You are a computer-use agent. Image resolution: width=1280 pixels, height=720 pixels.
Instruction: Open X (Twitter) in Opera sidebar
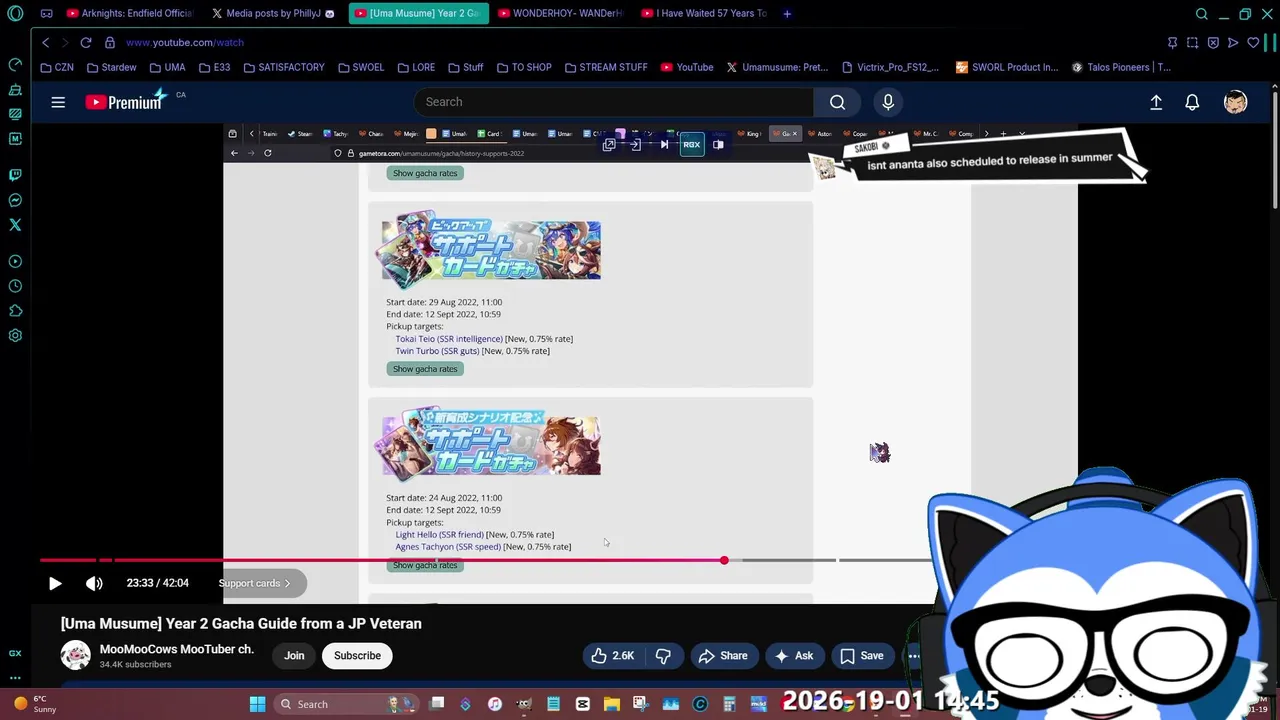click(15, 225)
